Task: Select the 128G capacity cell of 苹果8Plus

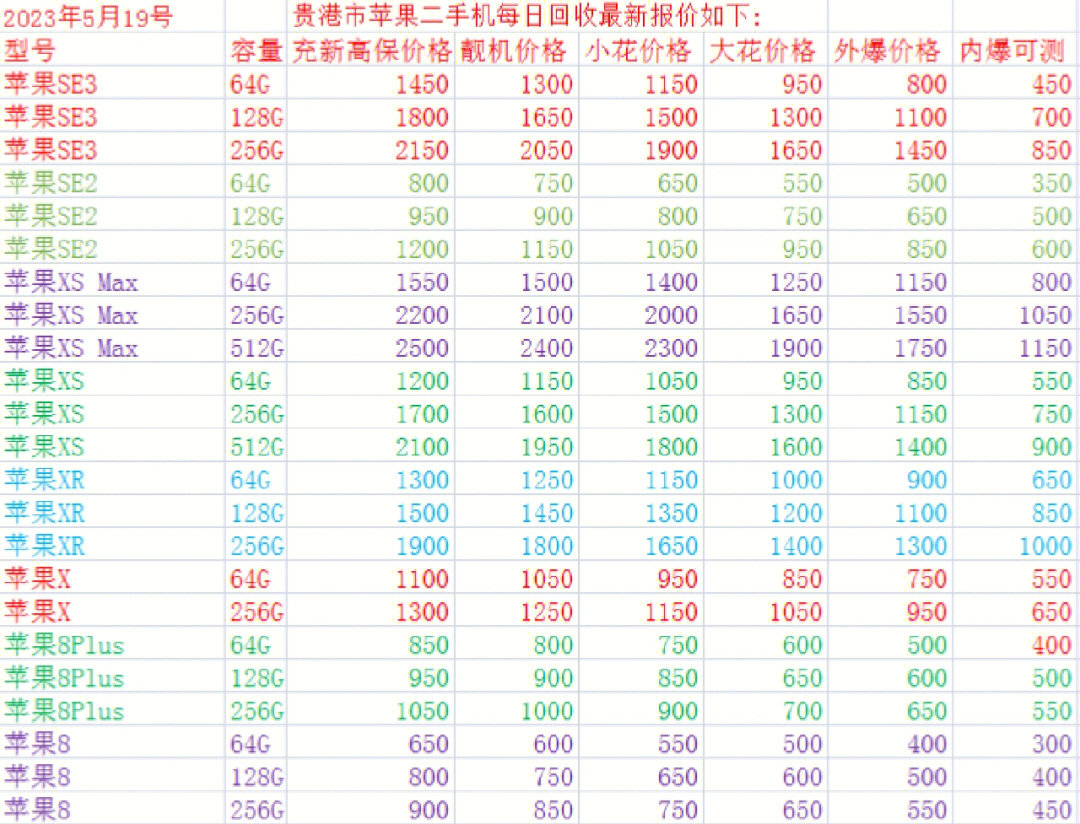Action: tap(256, 678)
